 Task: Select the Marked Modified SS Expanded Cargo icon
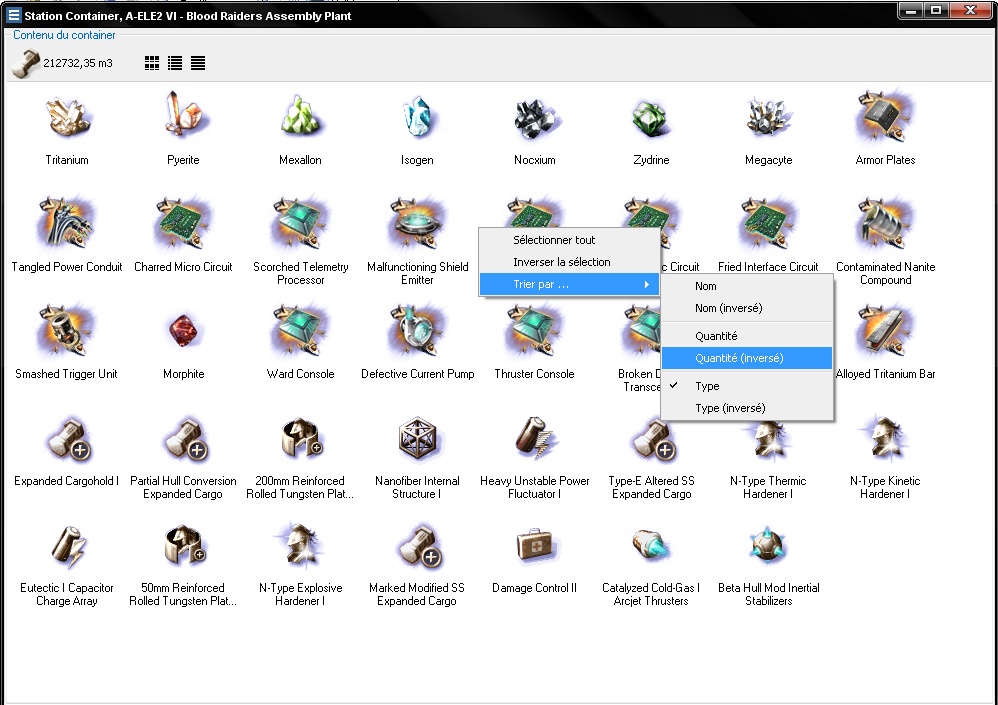pos(418,546)
